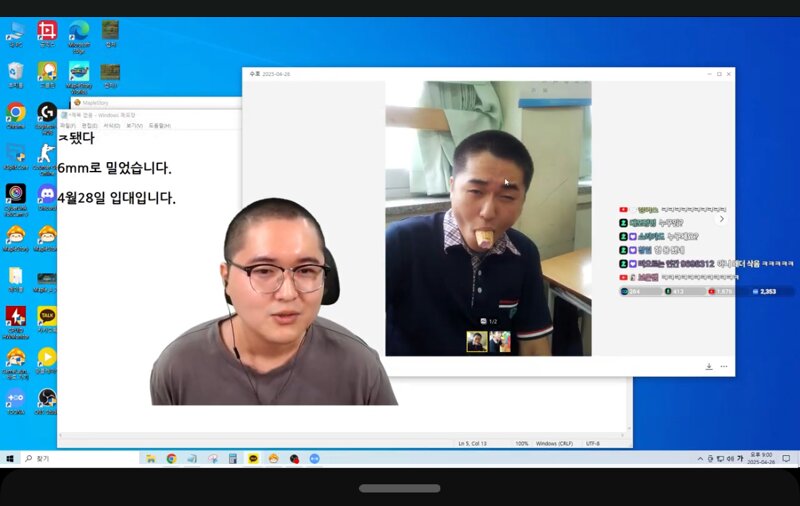Click the volume icon in the system tray
Screen dimensions: 800x506
pos(730,459)
